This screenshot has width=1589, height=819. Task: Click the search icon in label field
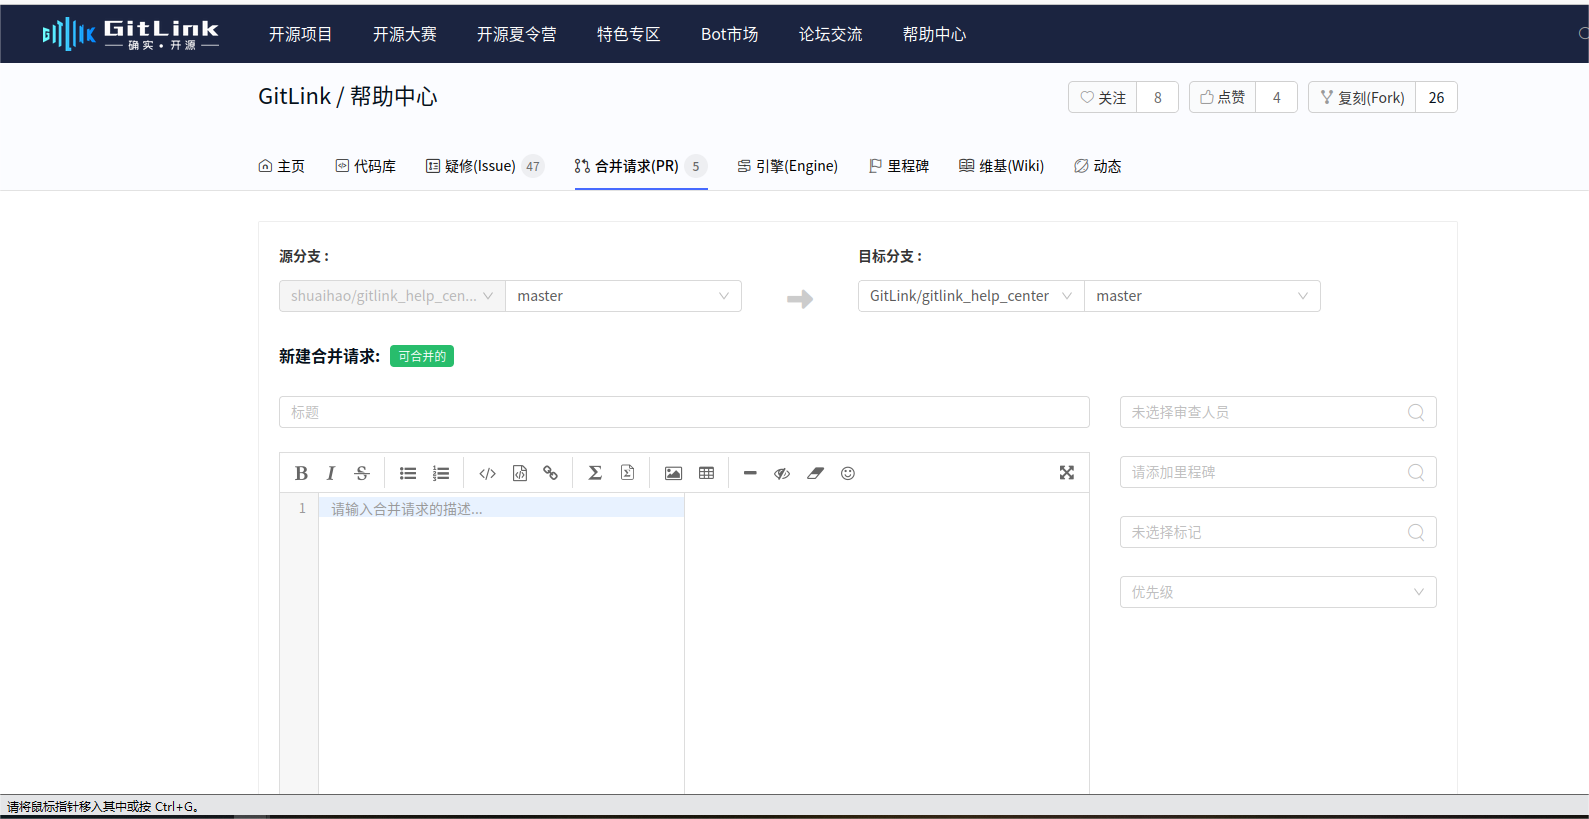[x=1416, y=532]
